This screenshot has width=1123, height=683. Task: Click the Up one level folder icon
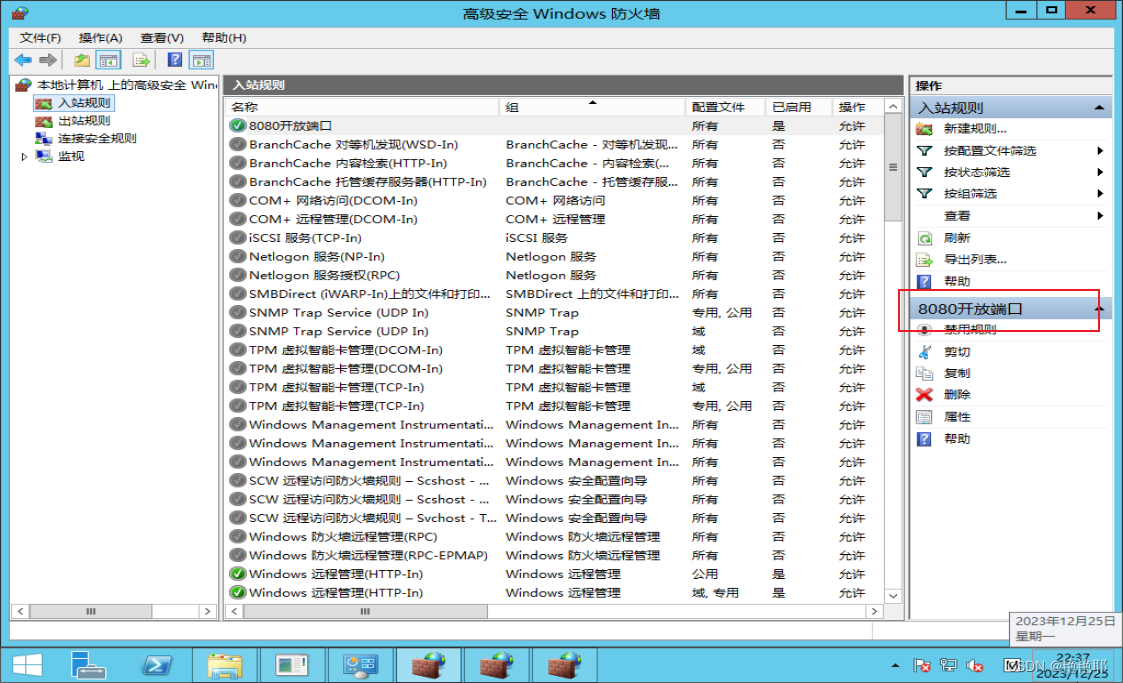pos(82,60)
